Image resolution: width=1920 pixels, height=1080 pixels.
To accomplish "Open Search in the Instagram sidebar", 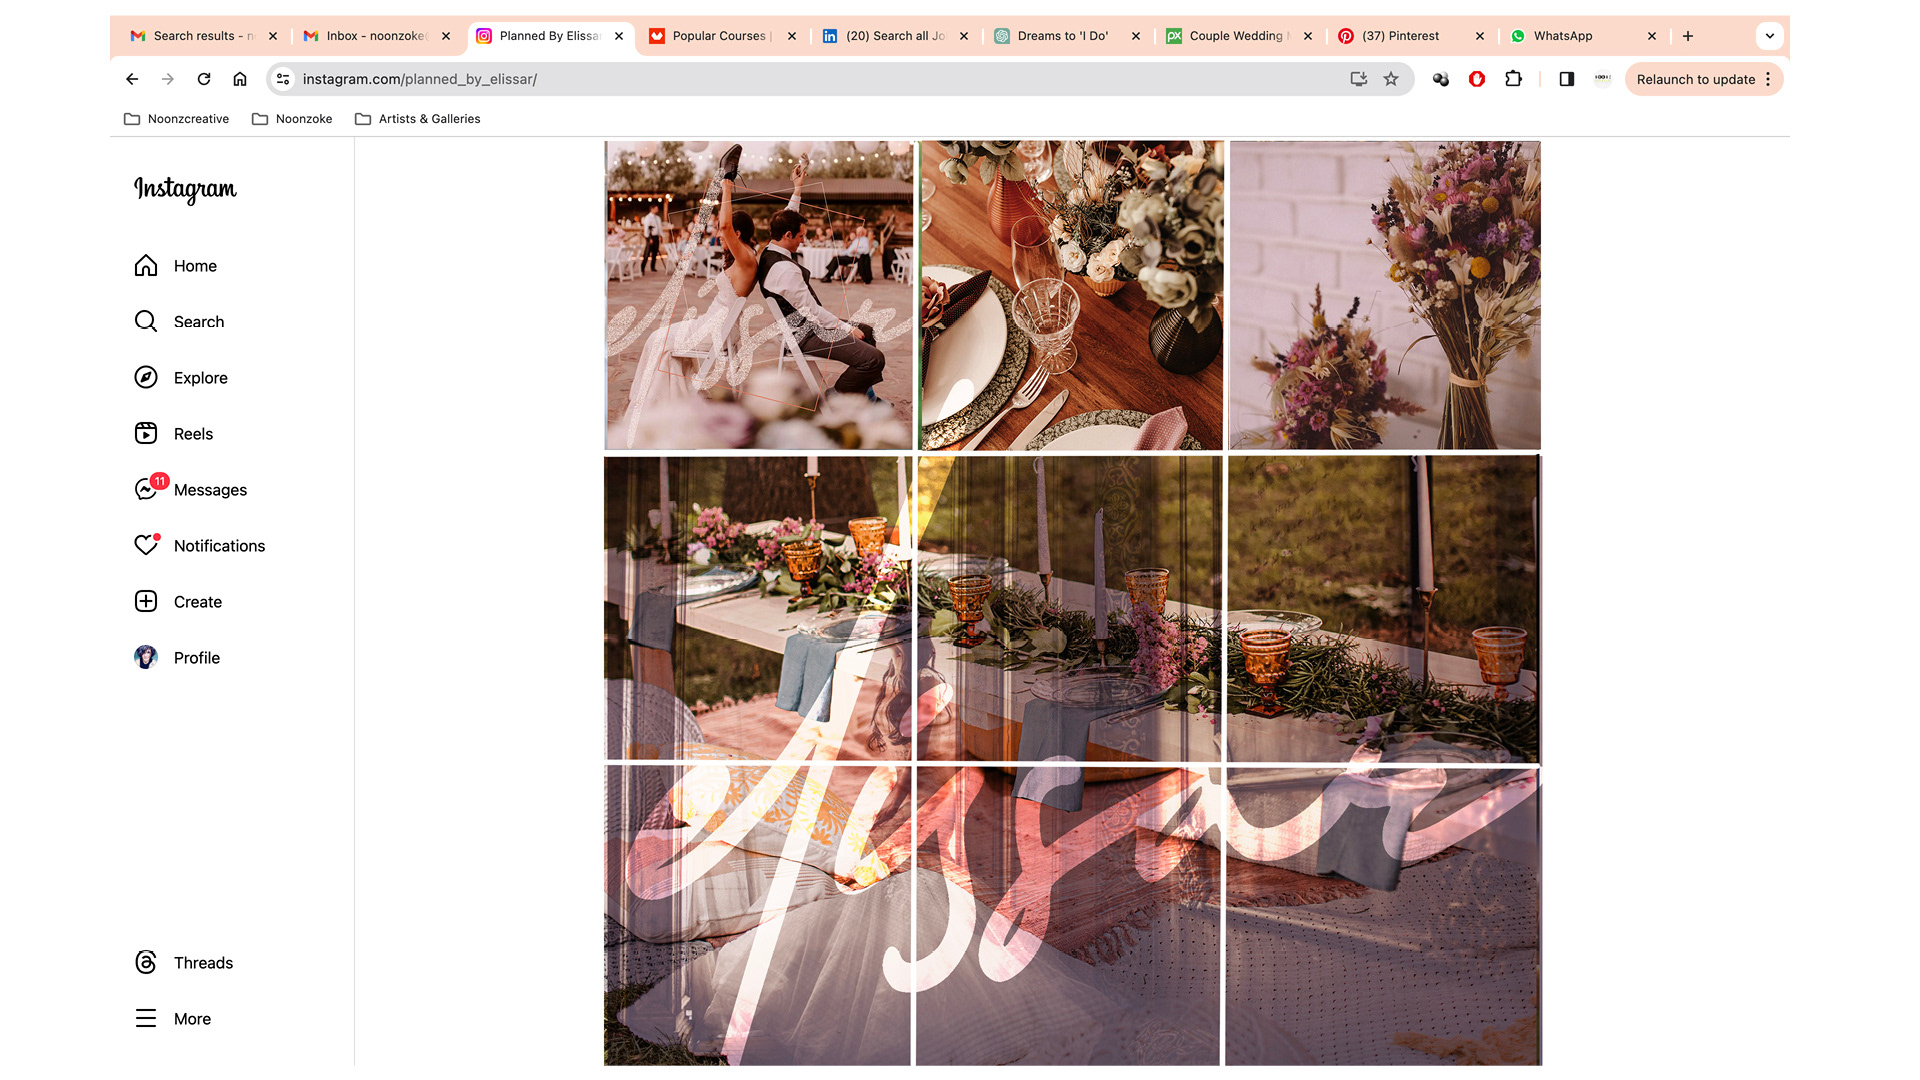I will (180, 322).
